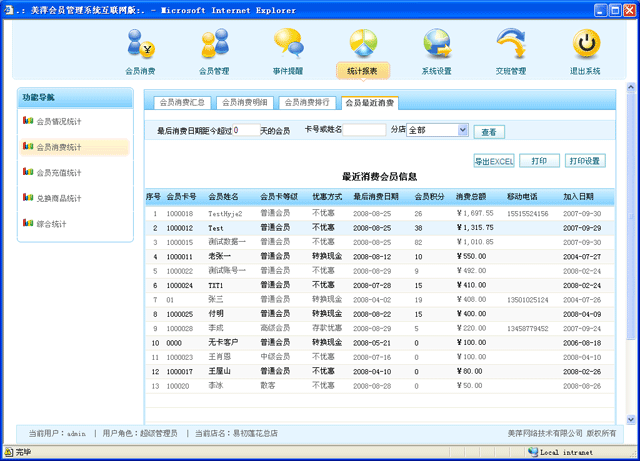Select the 张三 member name
Image resolution: width=640 pixels, height=461 pixels.
pos(216,299)
